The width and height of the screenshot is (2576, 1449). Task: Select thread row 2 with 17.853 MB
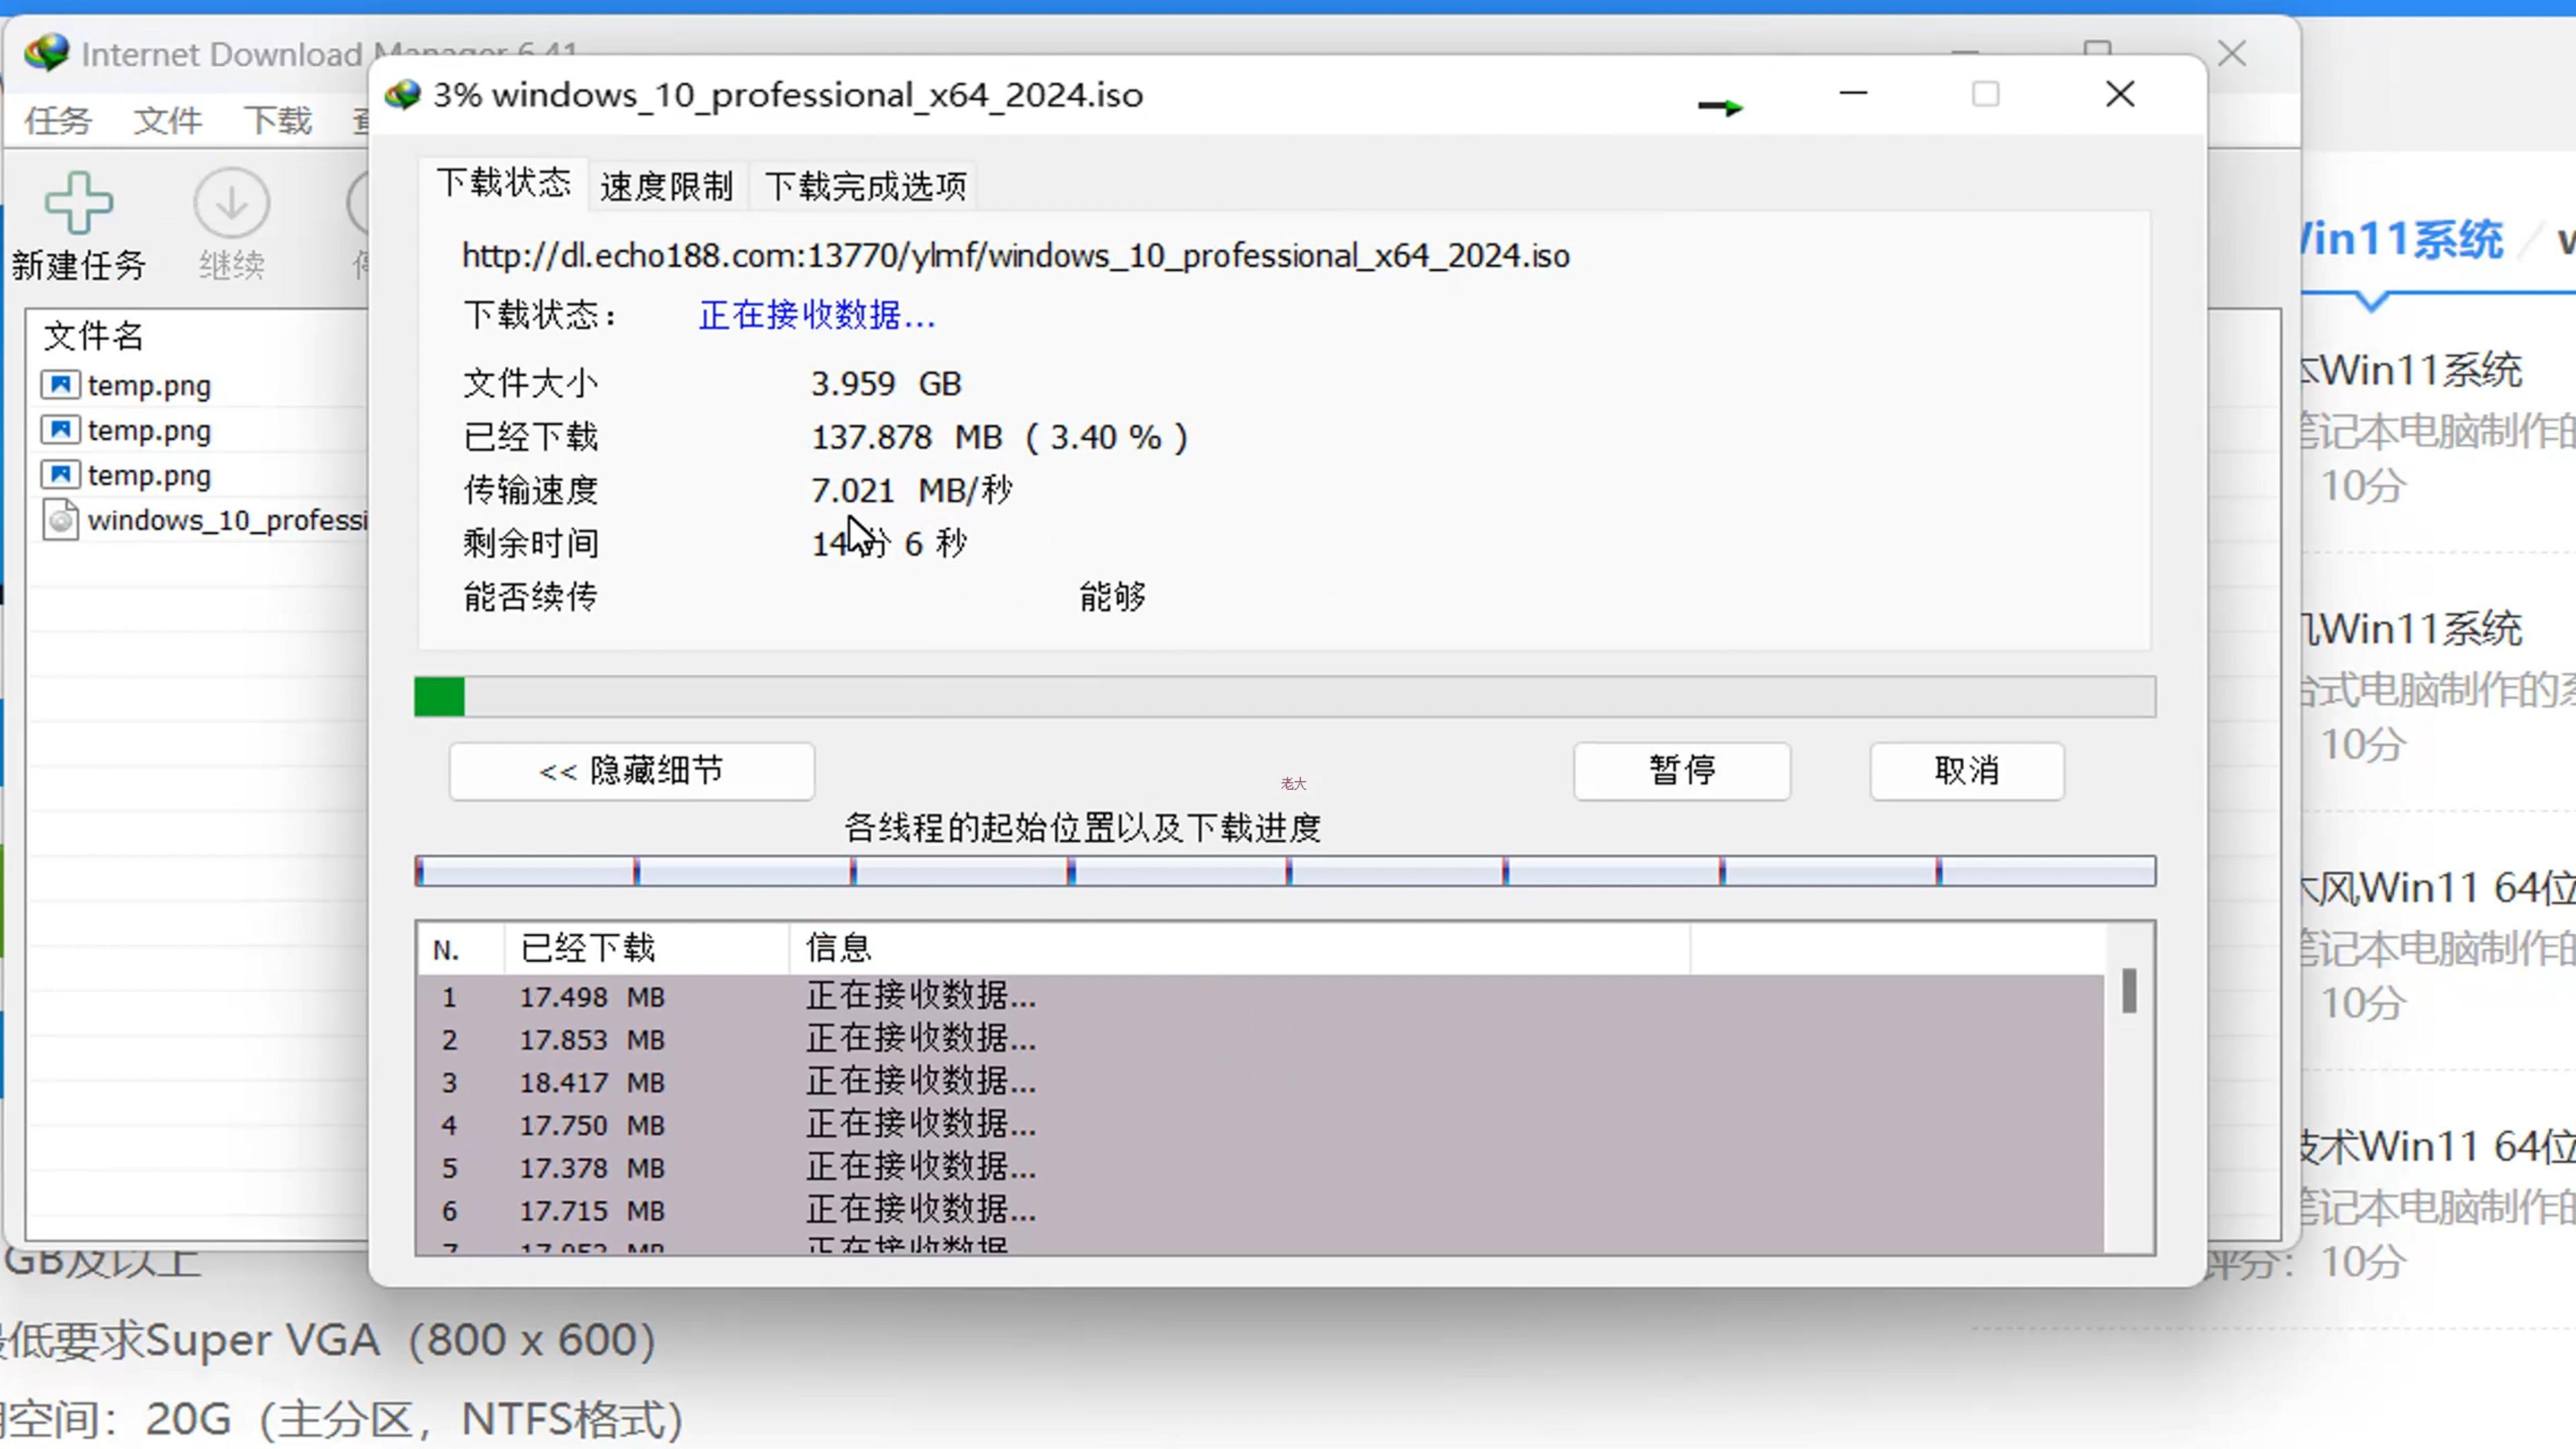[1260, 1040]
